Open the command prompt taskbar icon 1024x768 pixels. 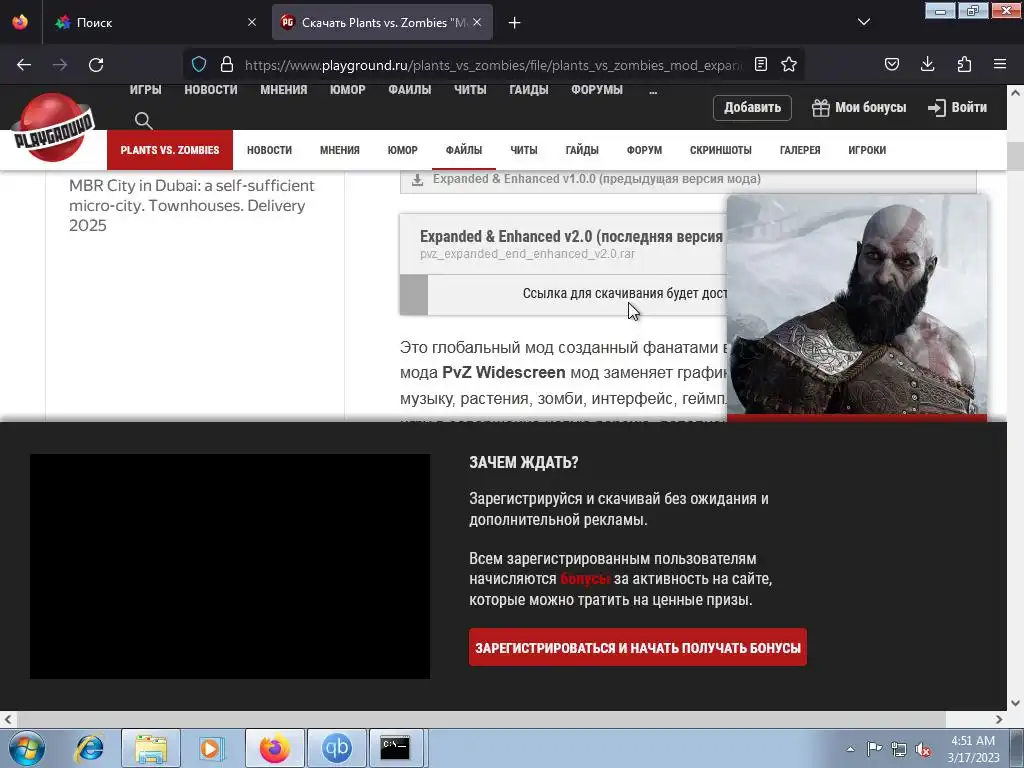(395, 748)
